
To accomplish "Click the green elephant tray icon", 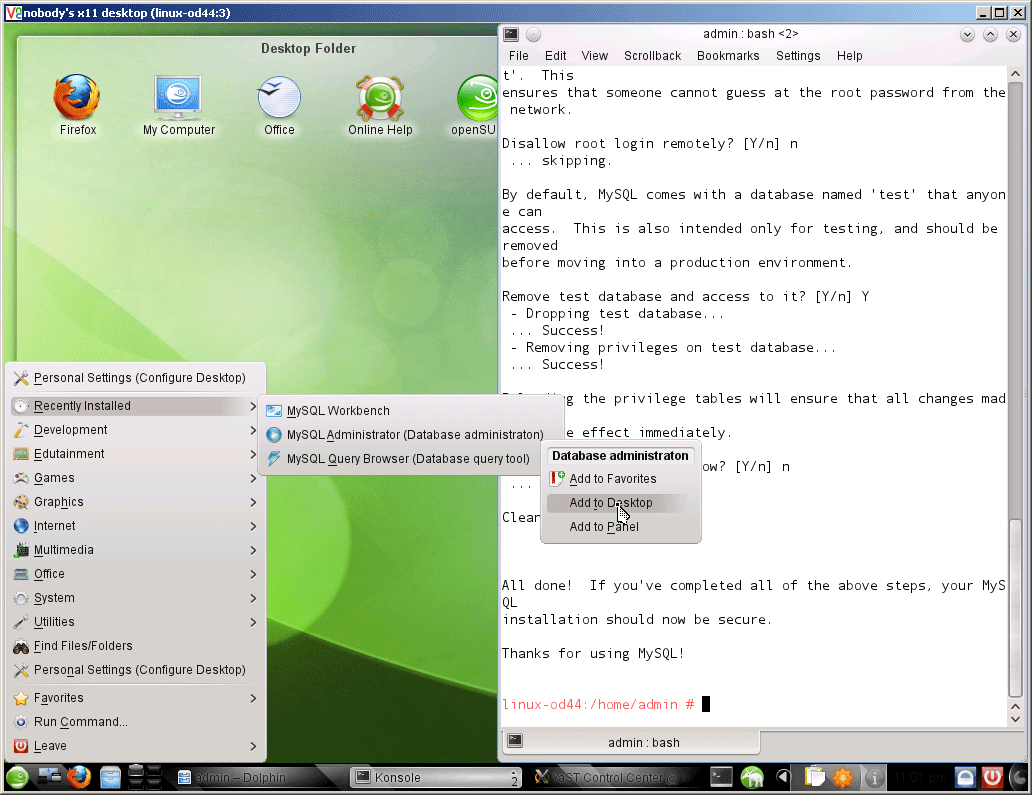I will click(752, 778).
